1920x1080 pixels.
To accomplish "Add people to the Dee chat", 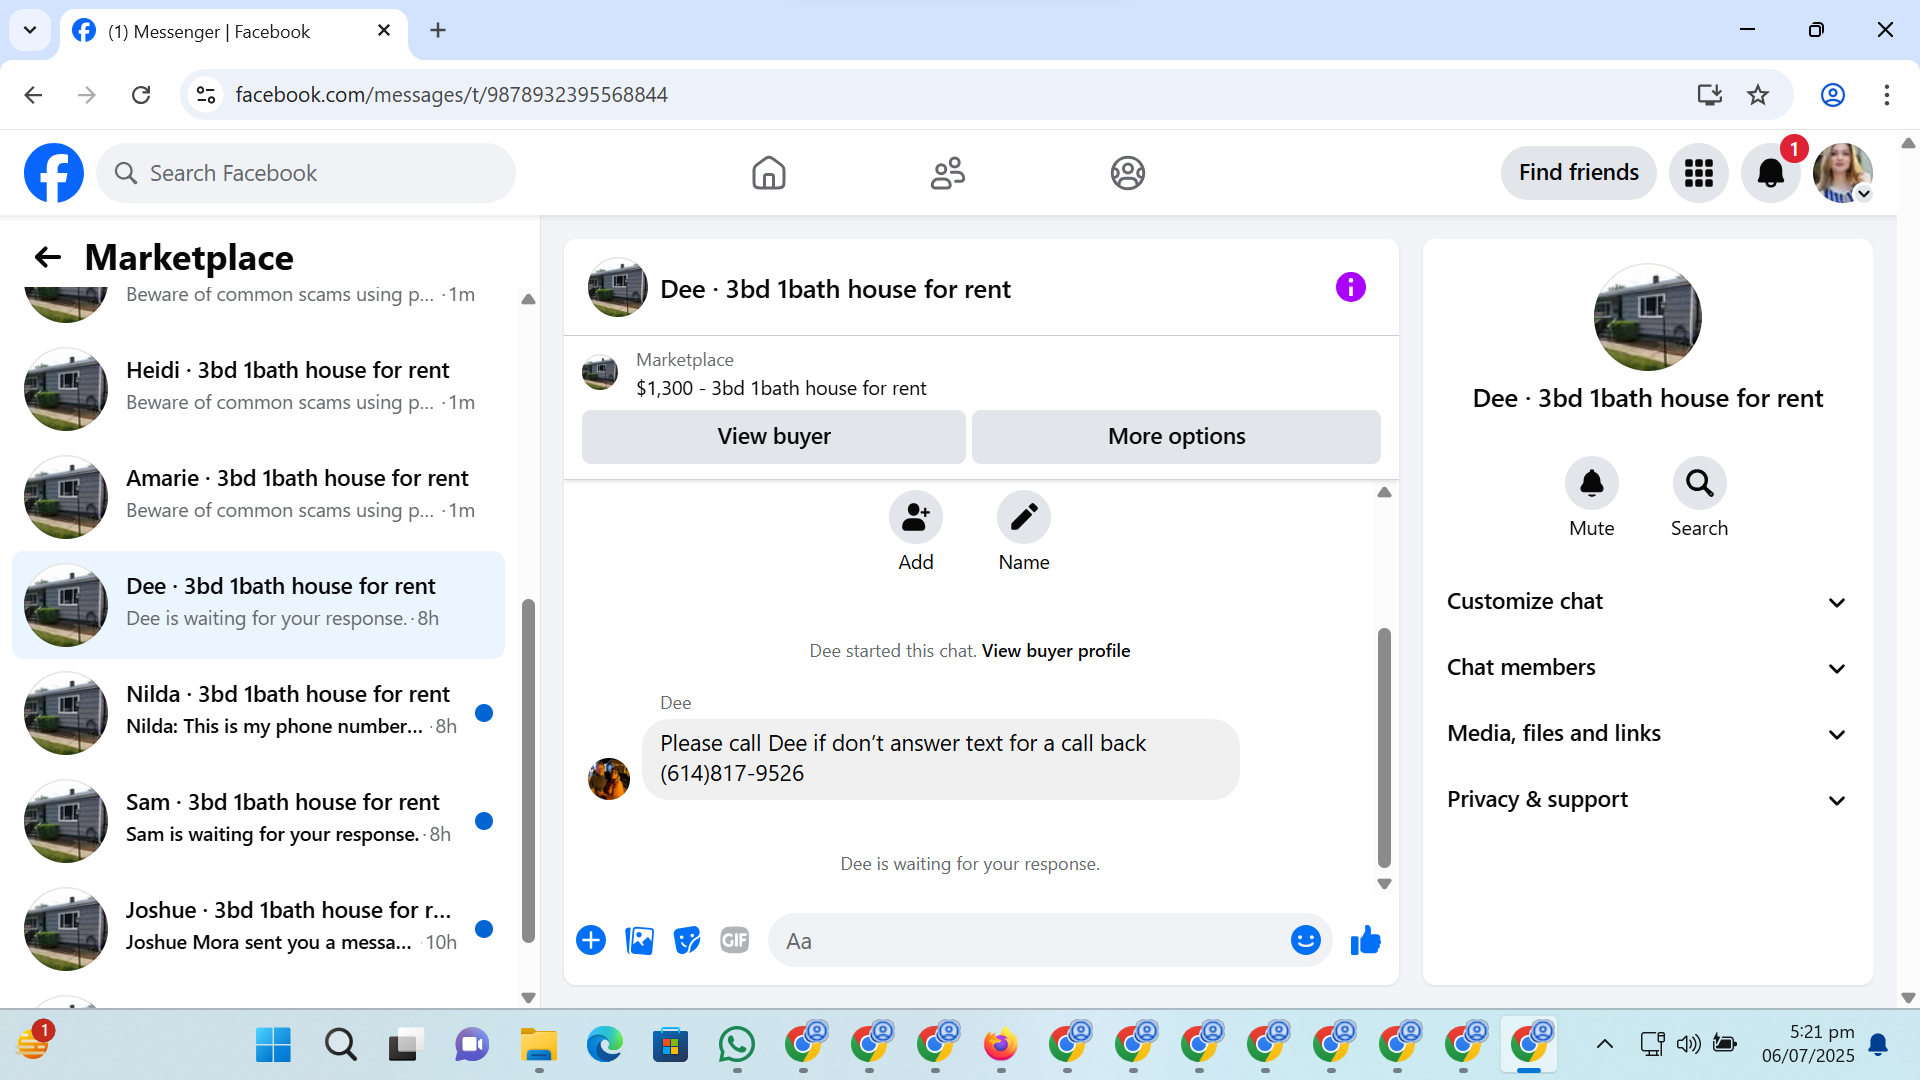I will (x=915, y=517).
